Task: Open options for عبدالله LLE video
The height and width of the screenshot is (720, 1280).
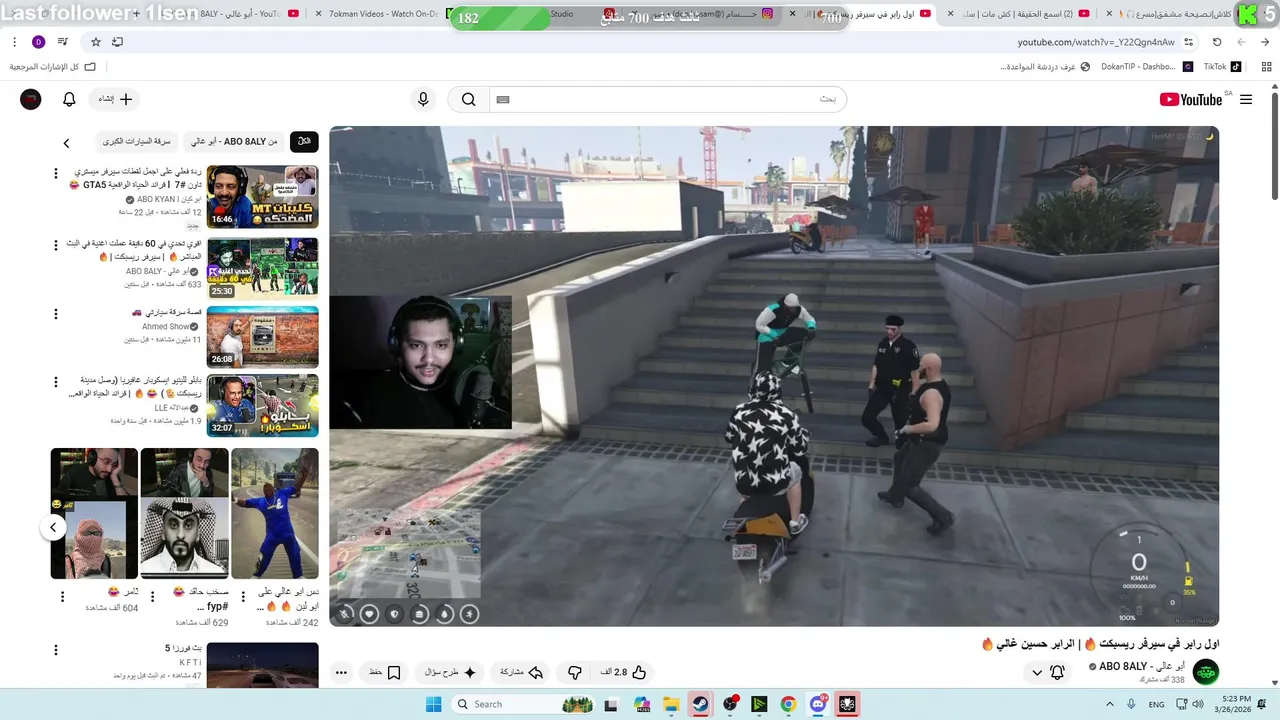Action: point(57,383)
